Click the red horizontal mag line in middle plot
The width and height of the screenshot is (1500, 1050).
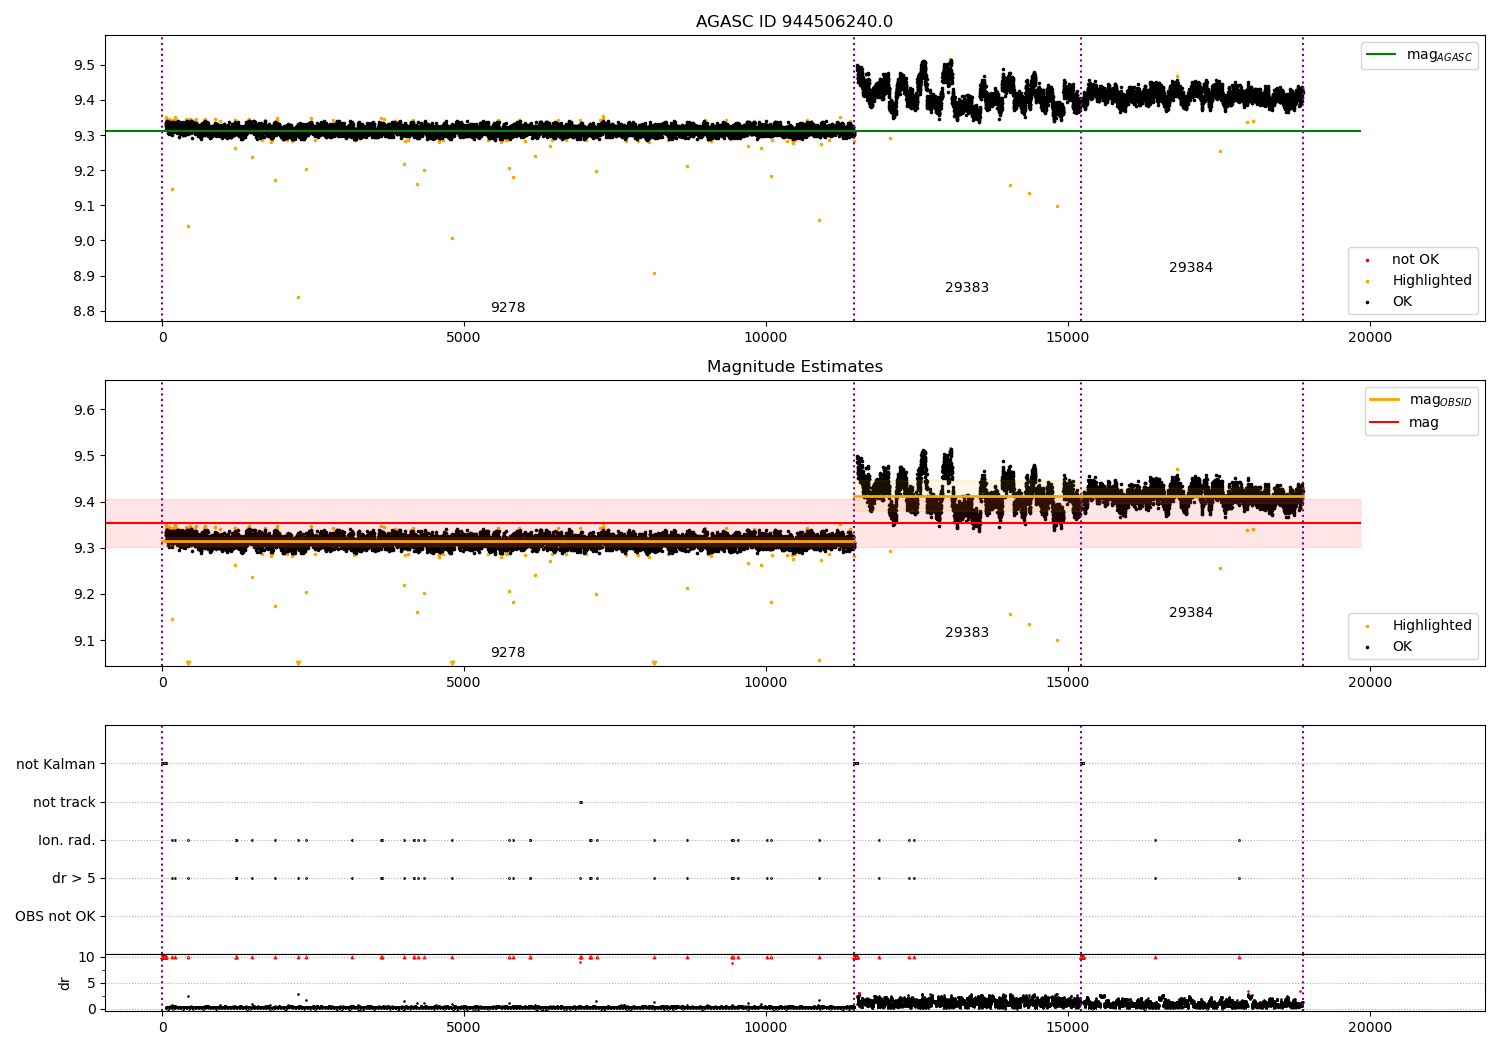coord(732,523)
